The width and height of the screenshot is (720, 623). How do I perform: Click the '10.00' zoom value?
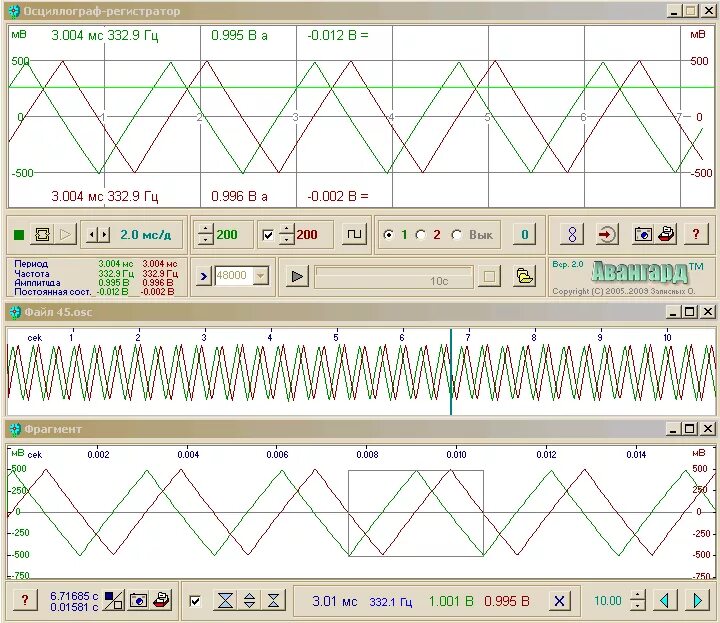607,601
